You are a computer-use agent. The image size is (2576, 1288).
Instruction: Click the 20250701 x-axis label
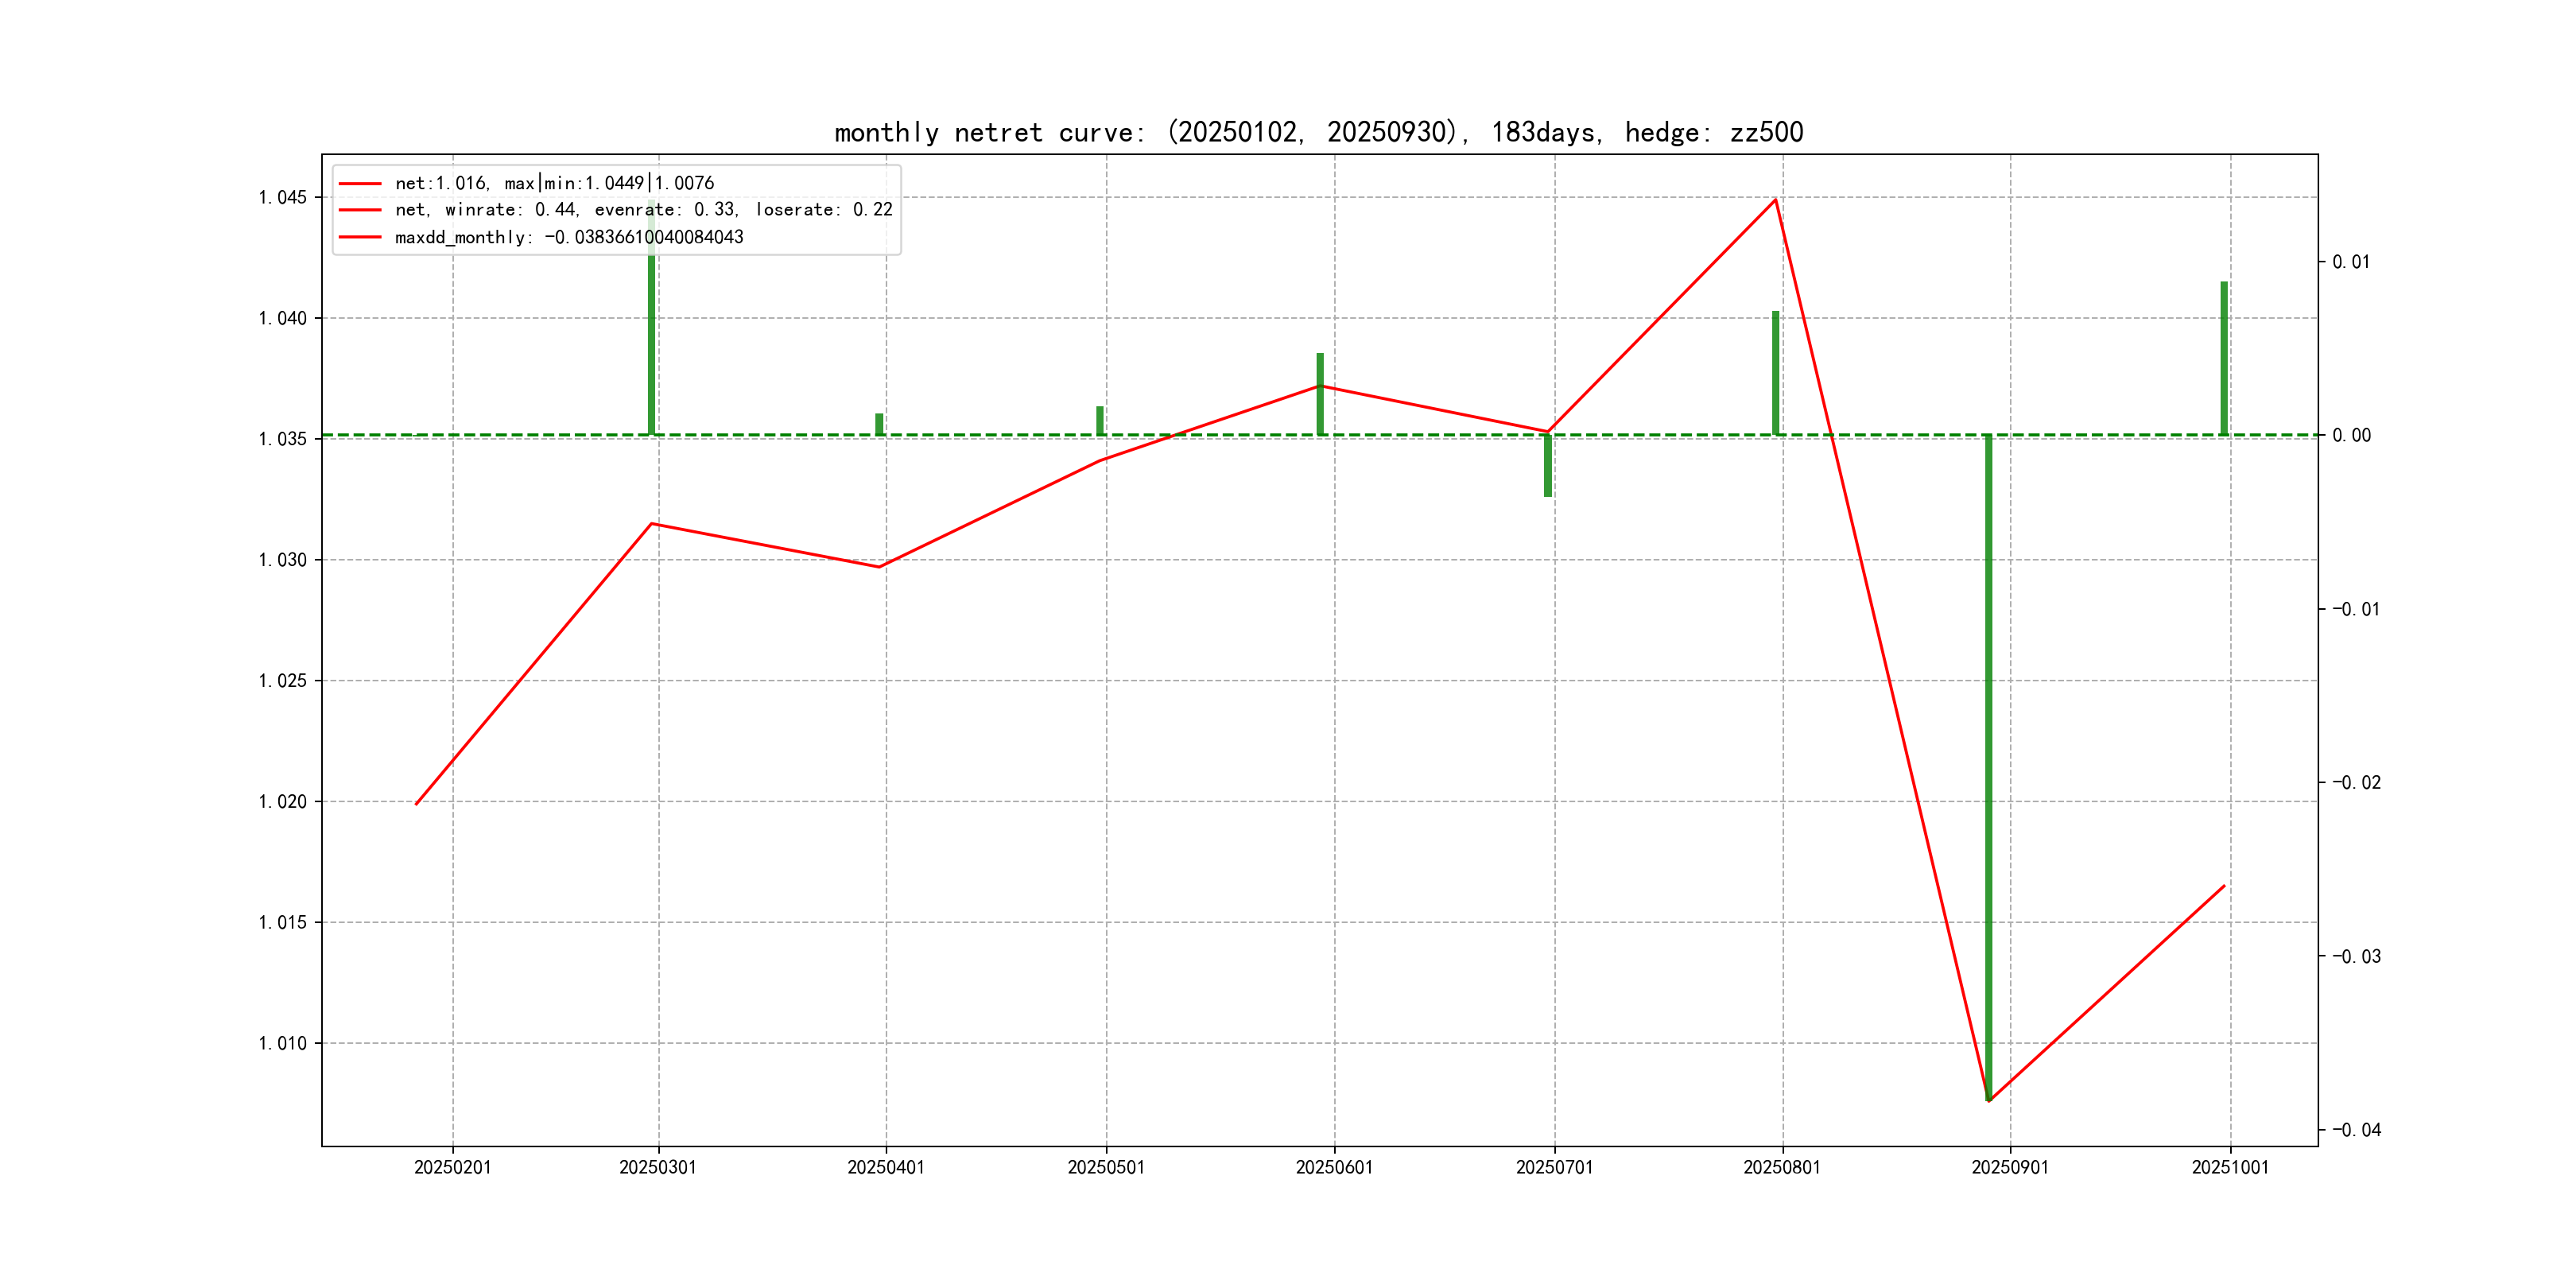coord(1554,1167)
